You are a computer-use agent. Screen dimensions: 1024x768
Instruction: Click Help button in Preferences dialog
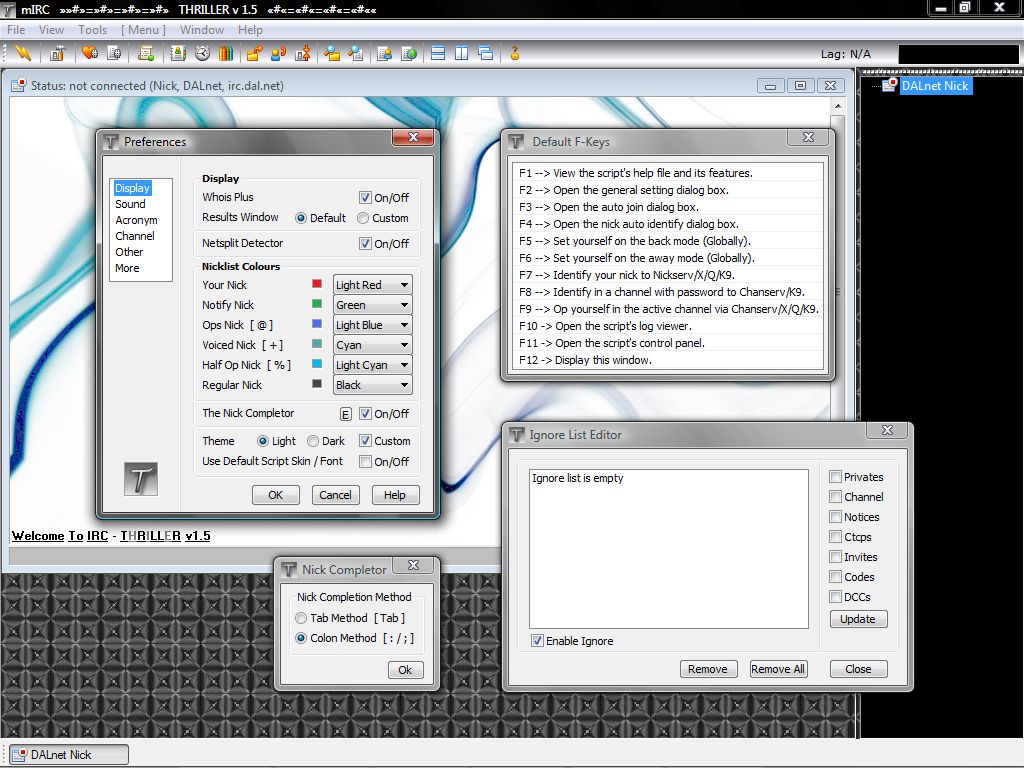coord(395,495)
